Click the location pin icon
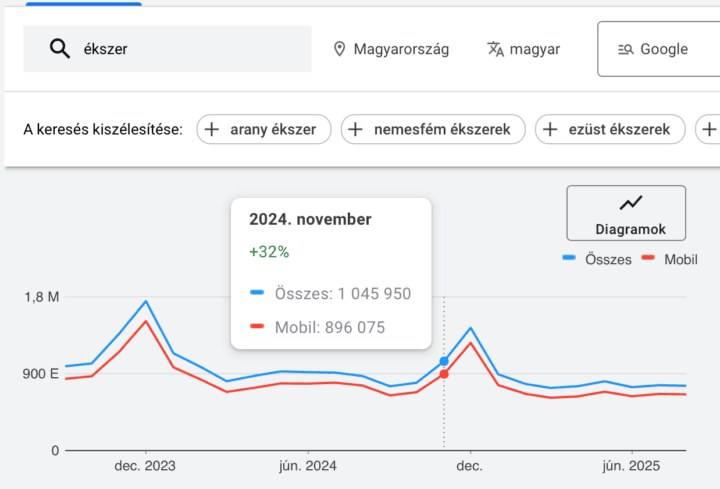720x489 pixels. pos(339,49)
